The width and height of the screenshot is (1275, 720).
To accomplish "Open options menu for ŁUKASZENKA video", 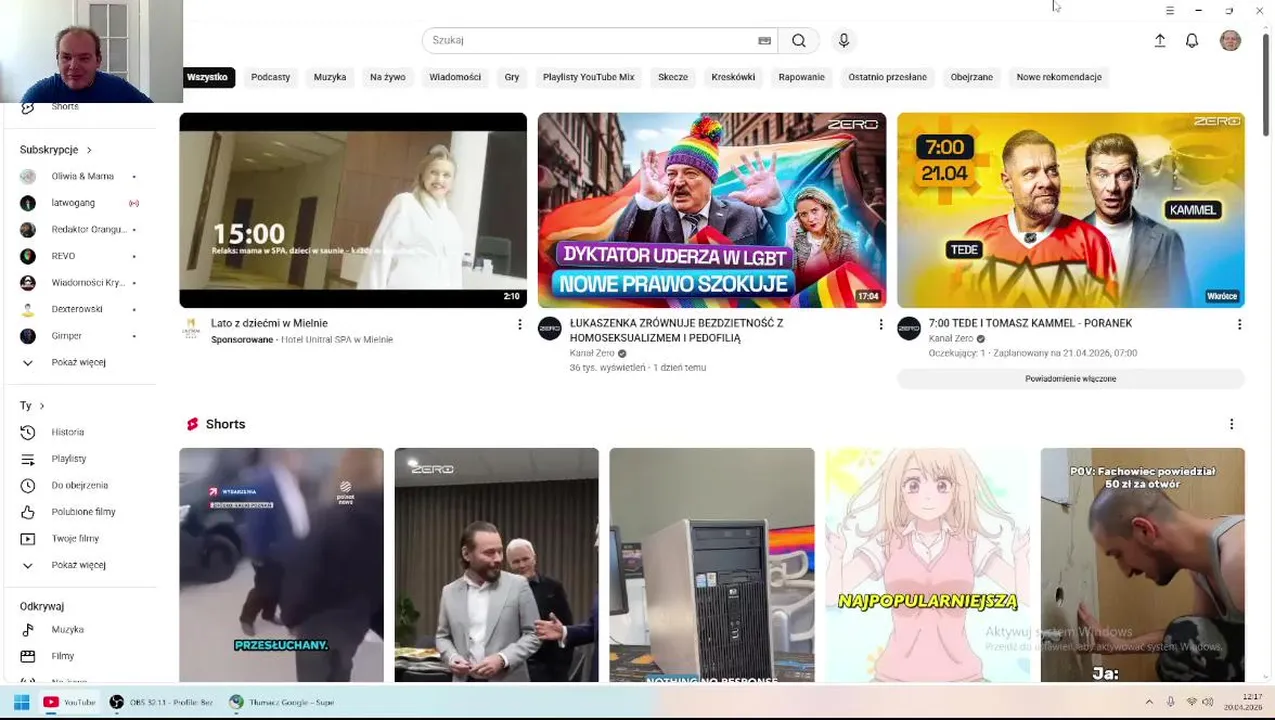I will (881, 324).
